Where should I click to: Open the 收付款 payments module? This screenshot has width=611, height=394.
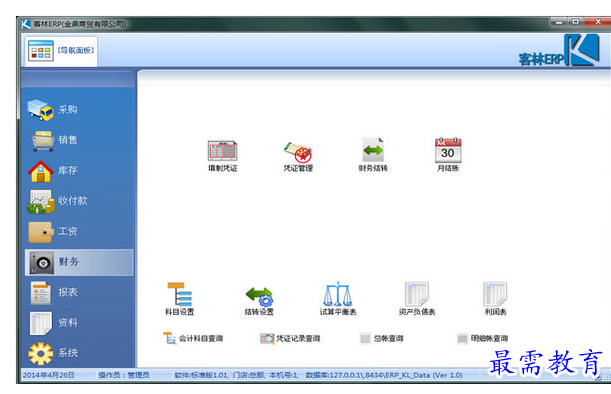(x=57, y=201)
